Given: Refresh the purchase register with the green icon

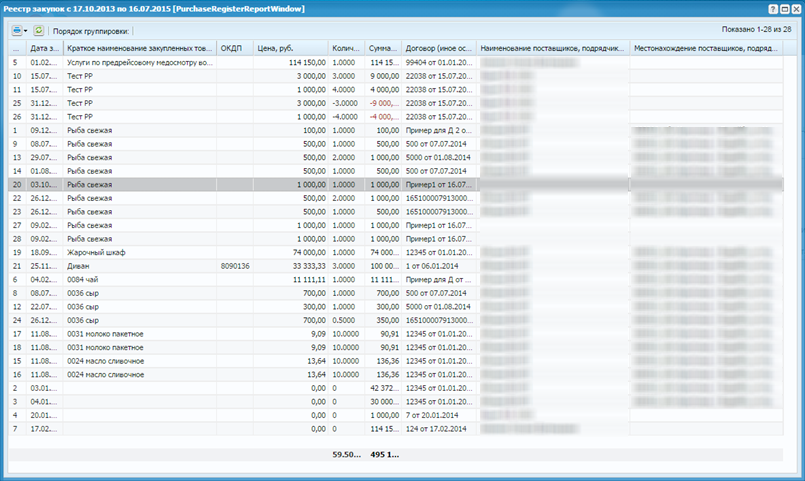Looking at the screenshot, I should pyautogui.click(x=39, y=31).
